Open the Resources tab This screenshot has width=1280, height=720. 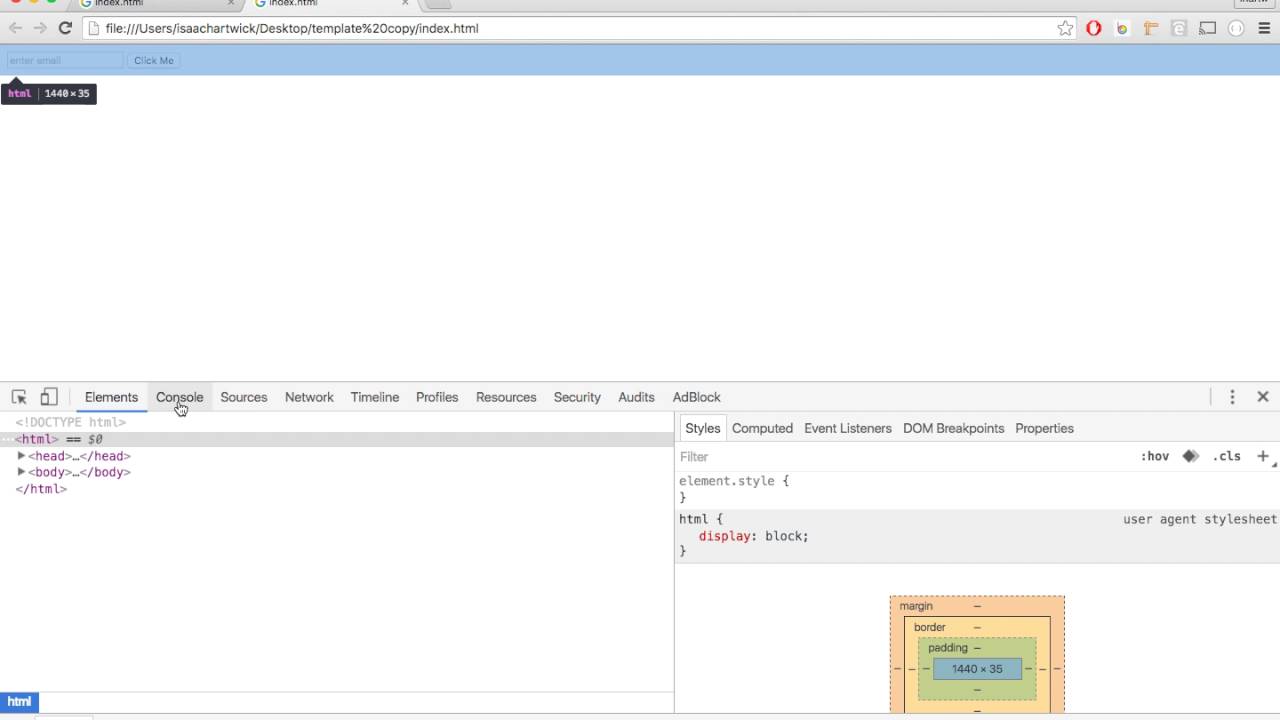[x=506, y=397]
